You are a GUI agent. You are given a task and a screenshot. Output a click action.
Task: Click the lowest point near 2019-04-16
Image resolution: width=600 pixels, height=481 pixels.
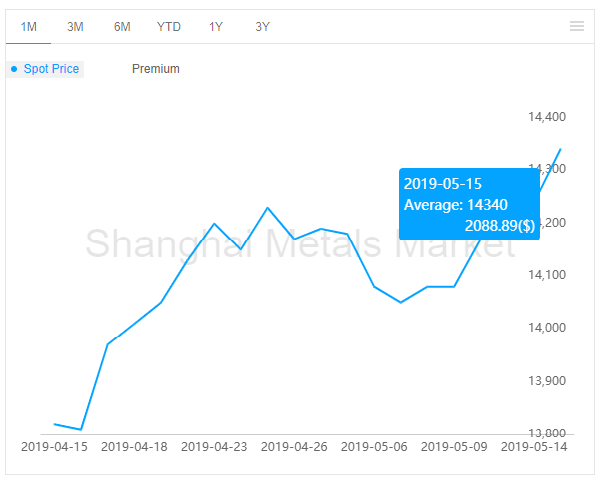[81, 429]
